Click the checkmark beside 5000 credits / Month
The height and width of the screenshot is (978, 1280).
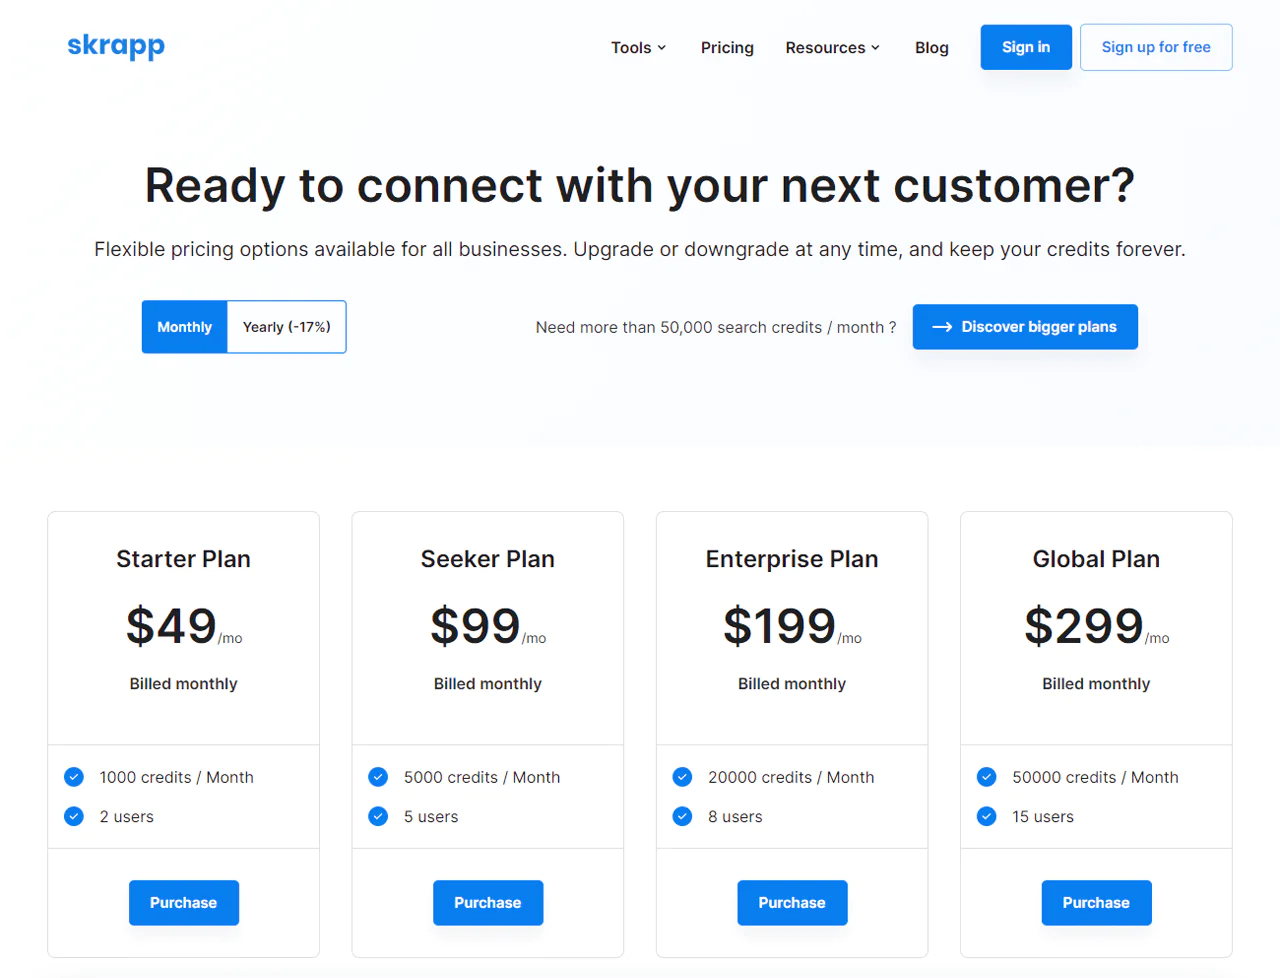[x=378, y=777]
